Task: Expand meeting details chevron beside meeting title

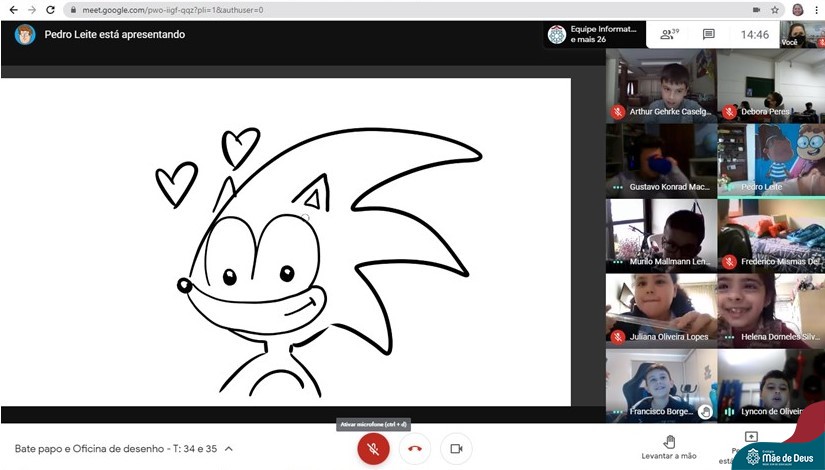Action: coord(229,449)
